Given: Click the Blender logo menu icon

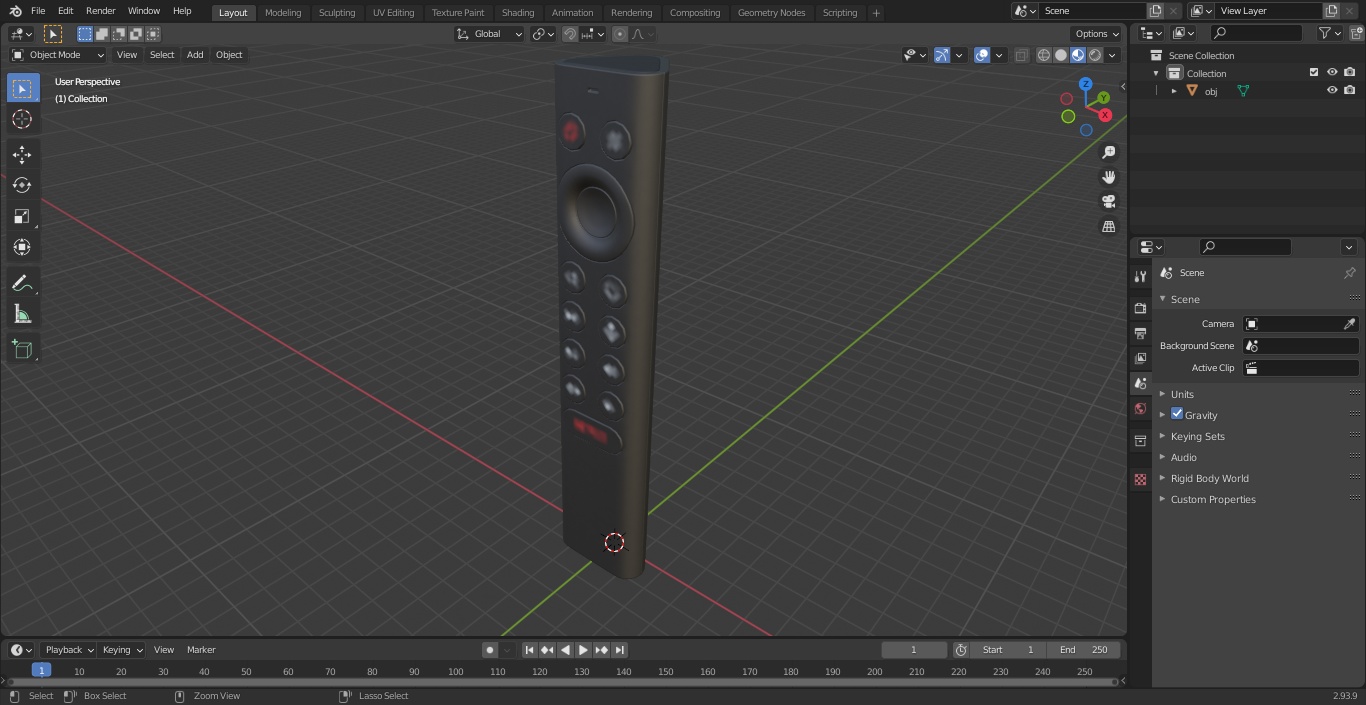Looking at the screenshot, I should pos(15,11).
